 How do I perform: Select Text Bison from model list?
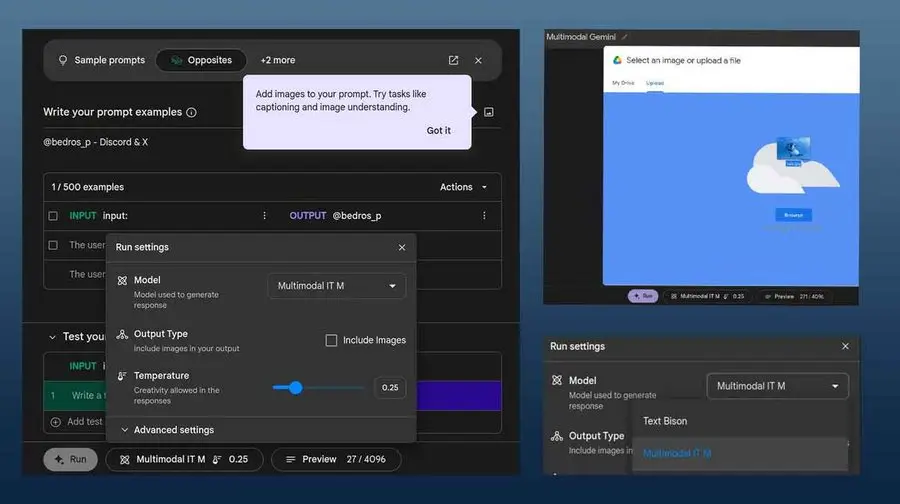point(665,421)
